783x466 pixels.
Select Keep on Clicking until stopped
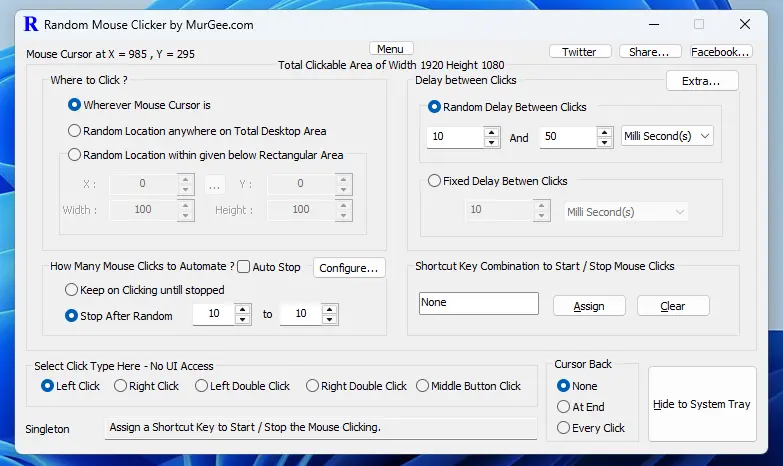[x=145, y=290]
